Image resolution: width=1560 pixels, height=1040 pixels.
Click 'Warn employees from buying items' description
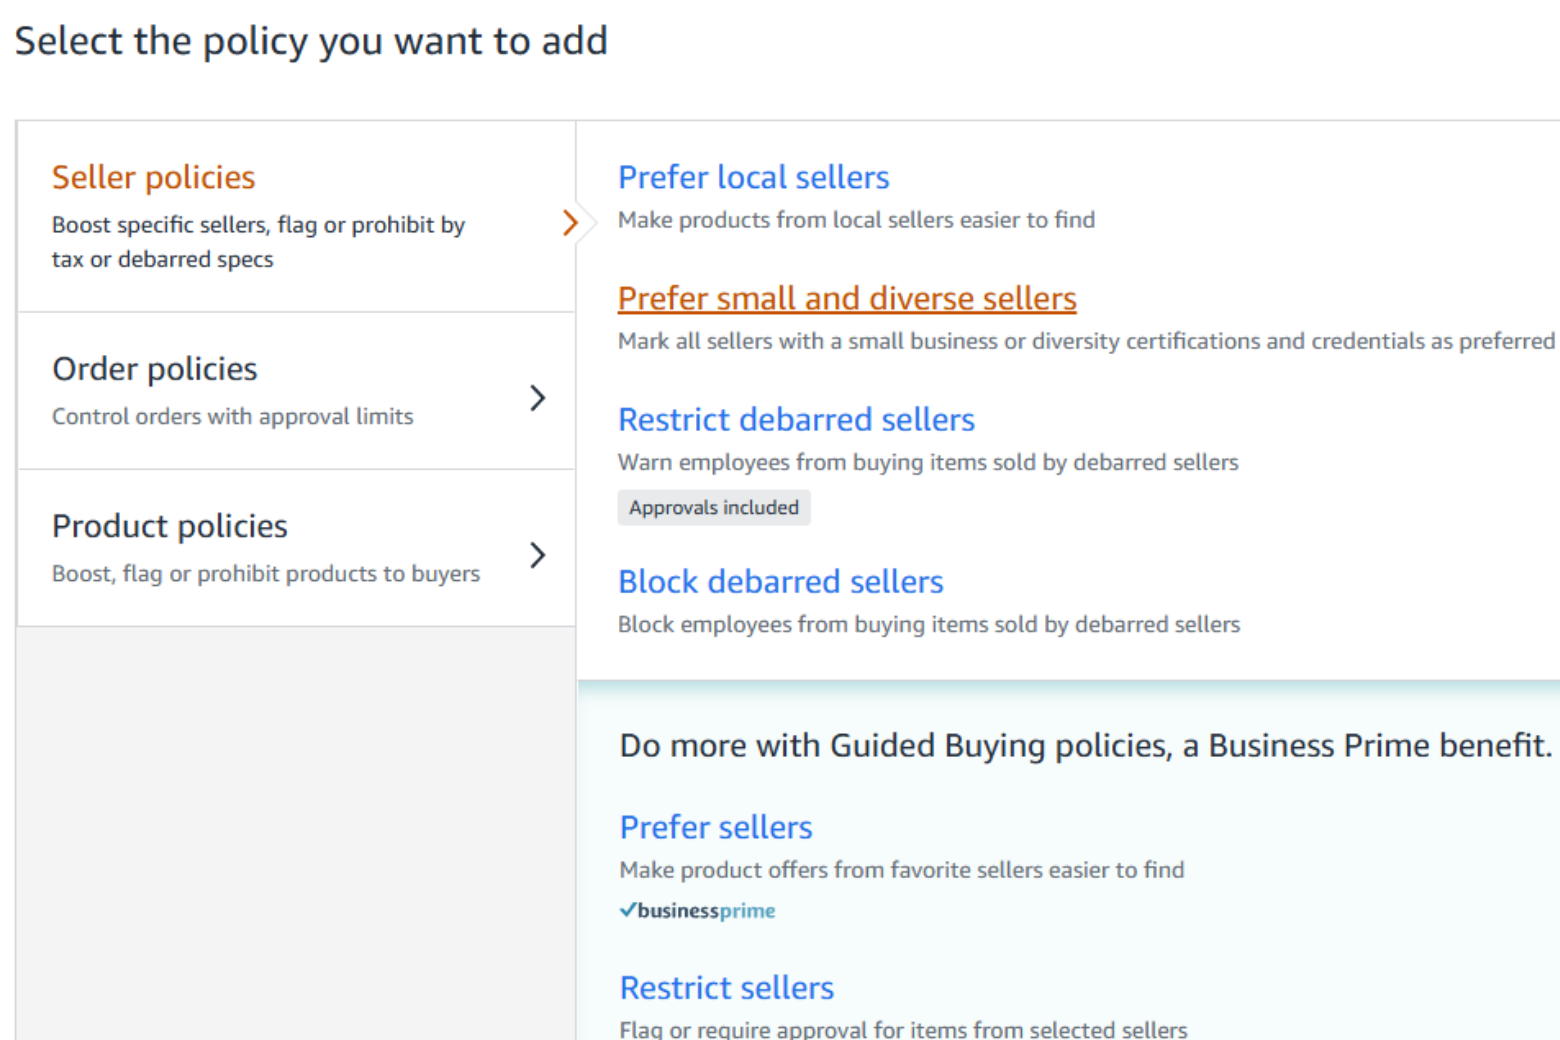point(928,462)
